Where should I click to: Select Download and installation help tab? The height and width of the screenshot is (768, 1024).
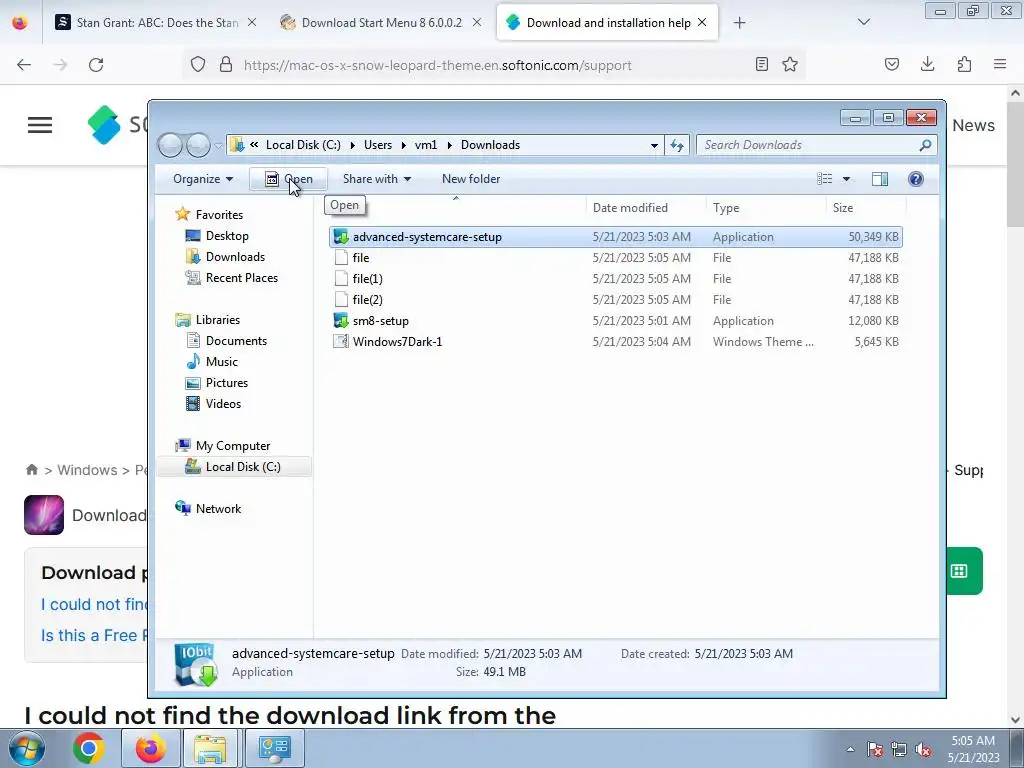pyautogui.click(x=607, y=22)
